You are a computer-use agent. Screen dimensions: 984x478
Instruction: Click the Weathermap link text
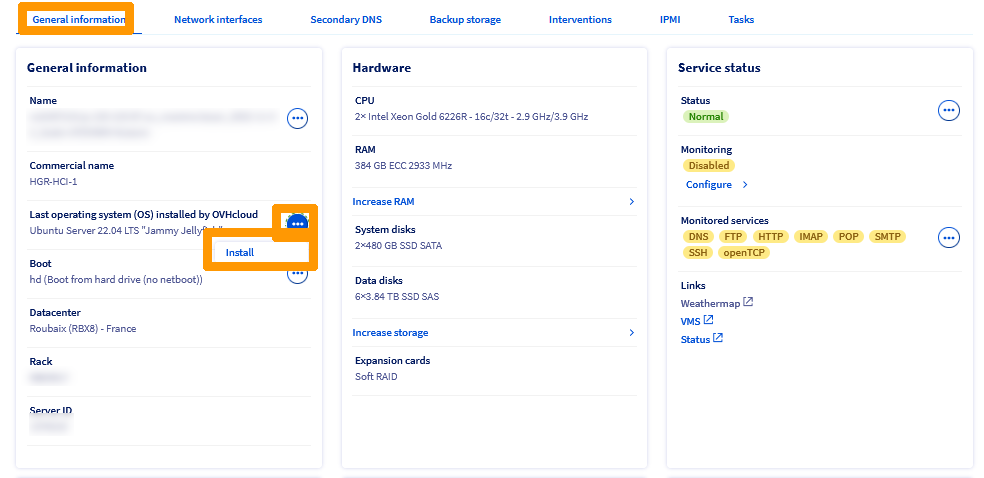710,303
